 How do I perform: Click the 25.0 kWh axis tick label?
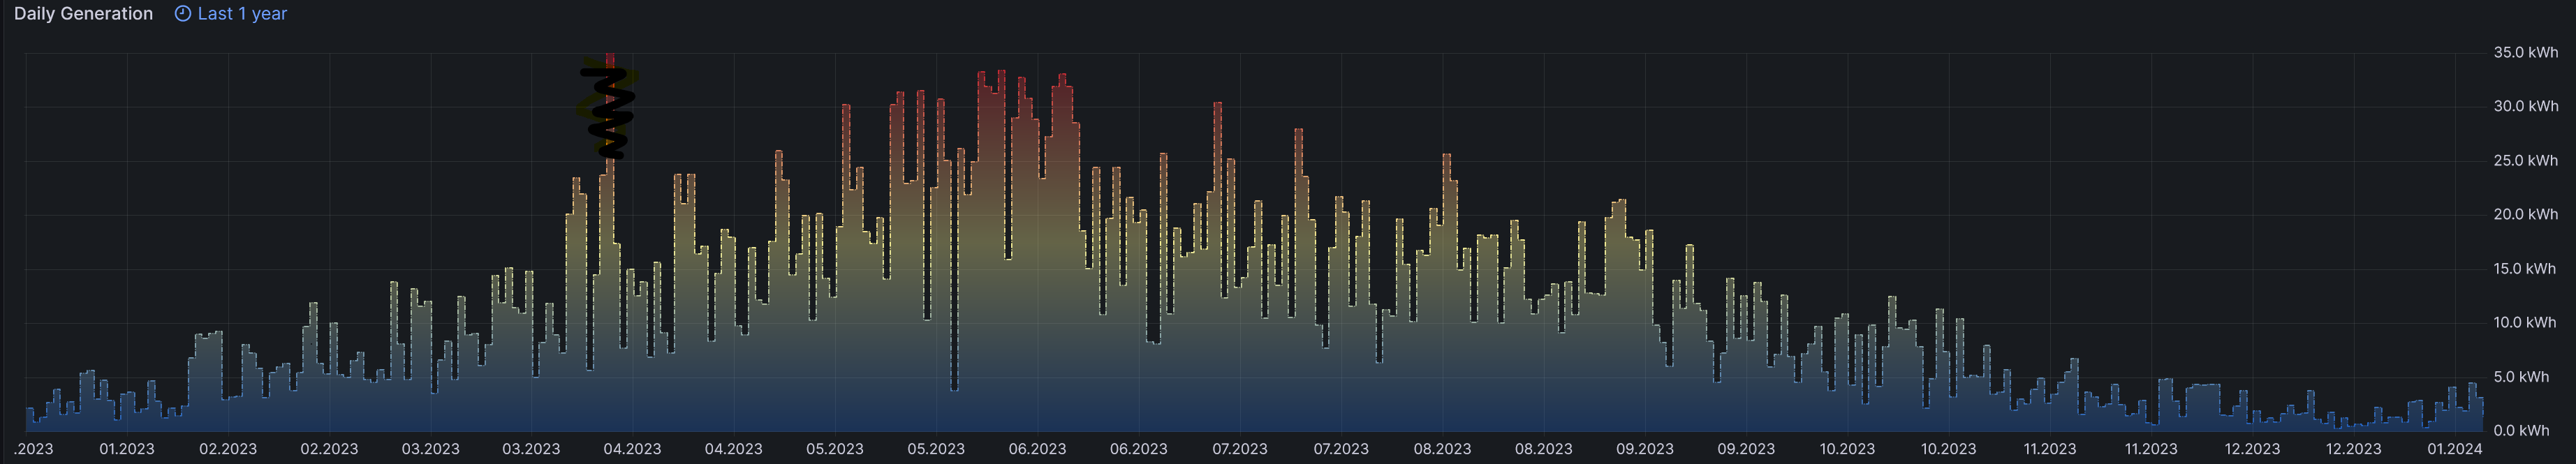pos(2525,160)
